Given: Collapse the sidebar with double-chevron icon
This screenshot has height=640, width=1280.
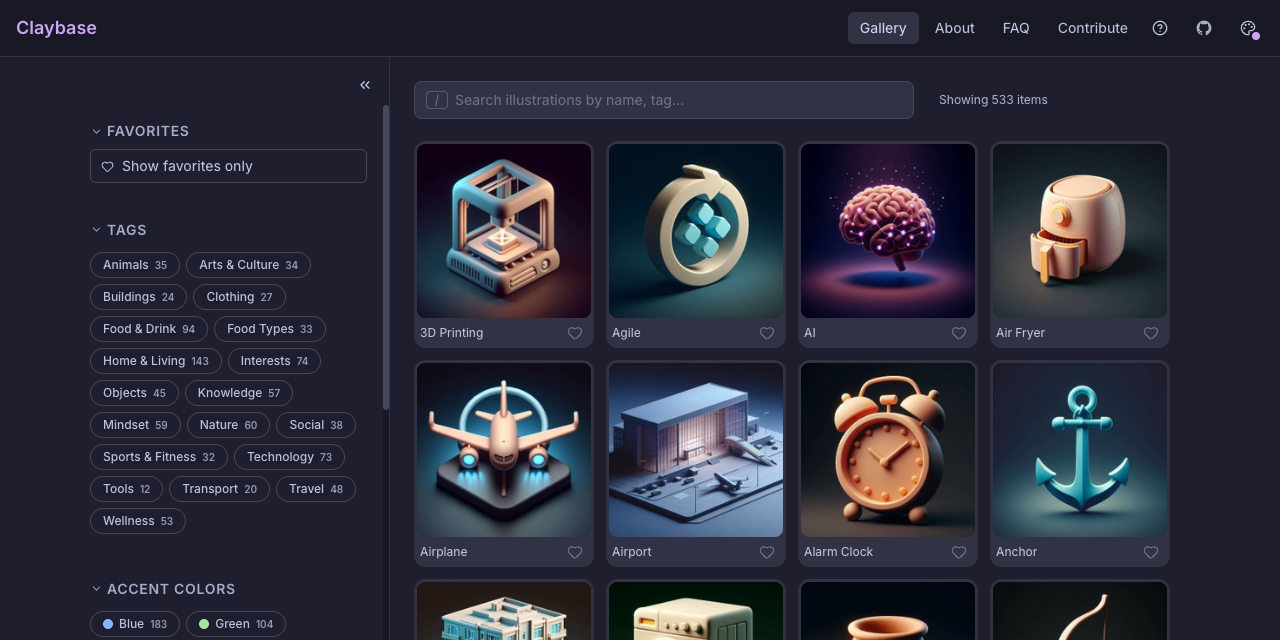Looking at the screenshot, I should (x=365, y=85).
